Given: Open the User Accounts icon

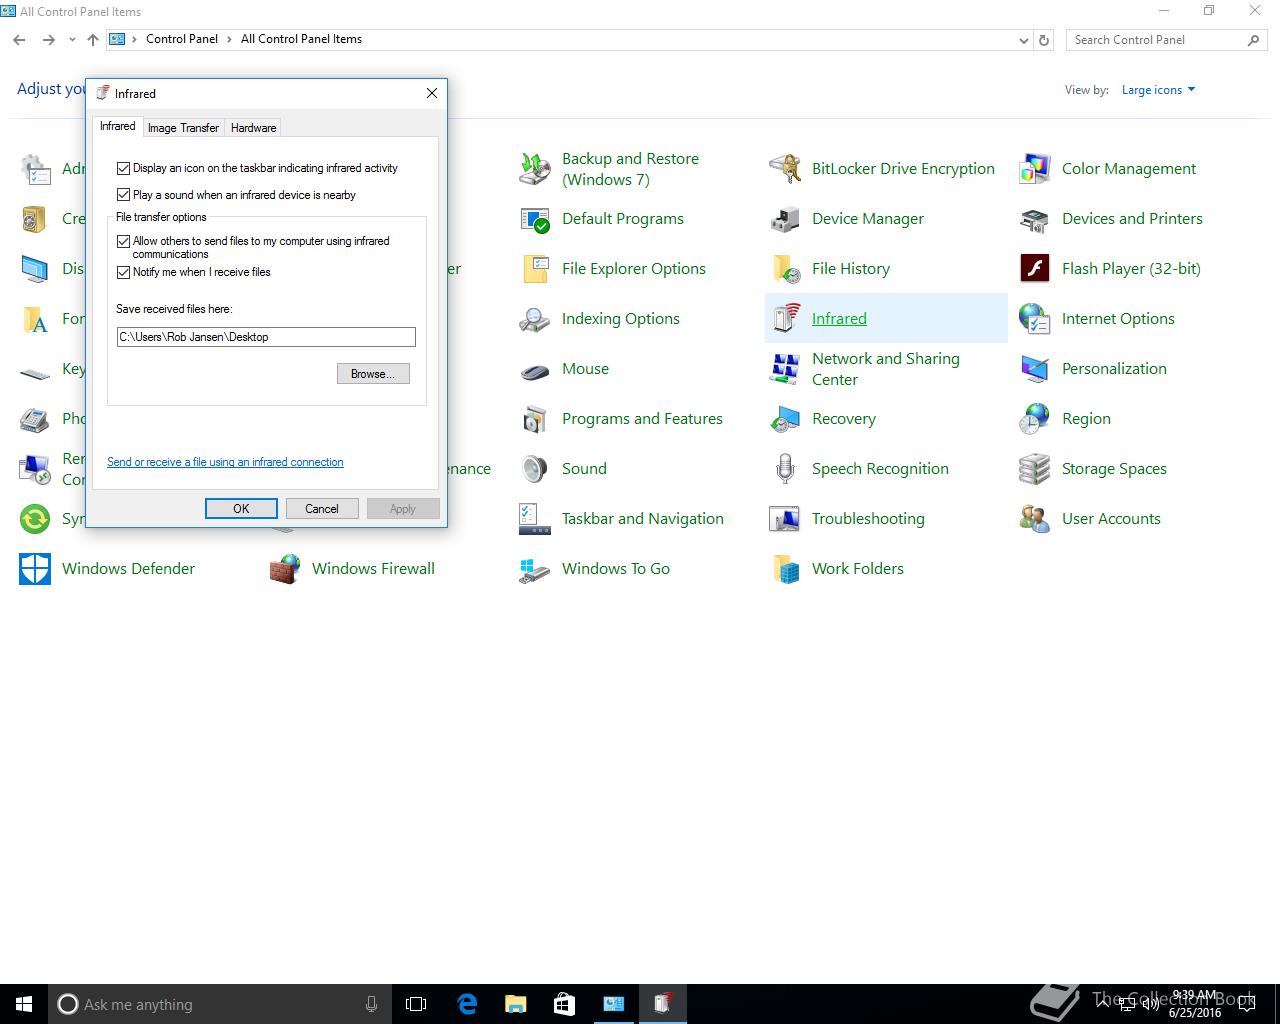Looking at the screenshot, I should coord(1035,519).
